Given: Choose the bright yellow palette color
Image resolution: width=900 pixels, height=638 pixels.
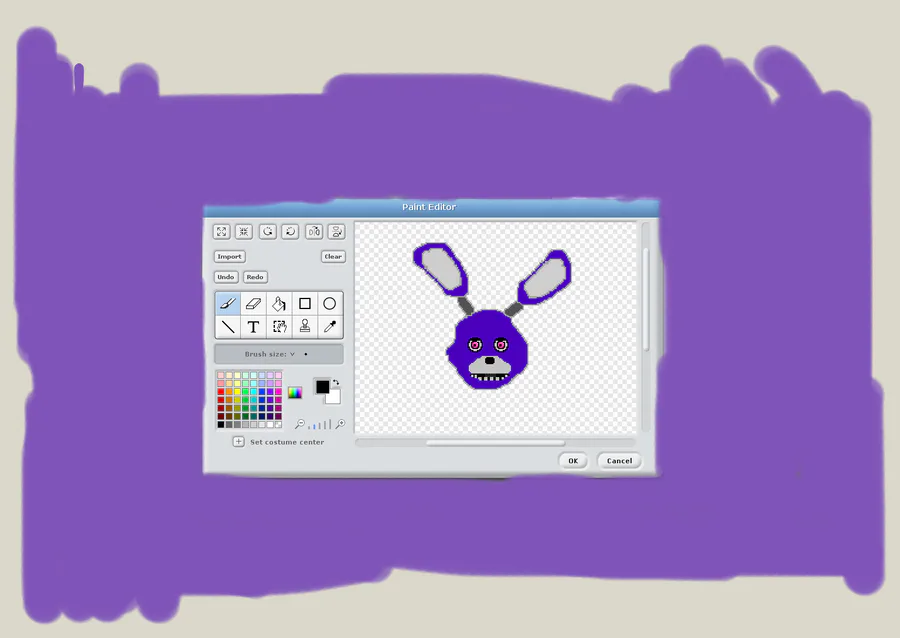Looking at the screenshot, I should coord(237,391).
